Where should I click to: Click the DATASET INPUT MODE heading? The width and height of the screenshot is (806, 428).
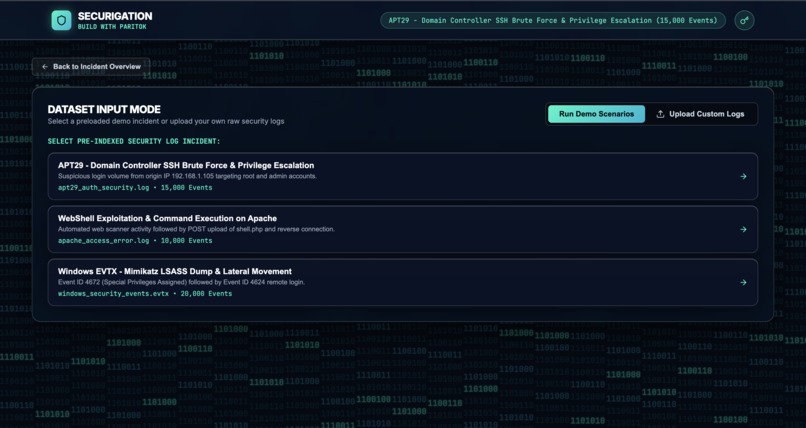click(104, 109)
